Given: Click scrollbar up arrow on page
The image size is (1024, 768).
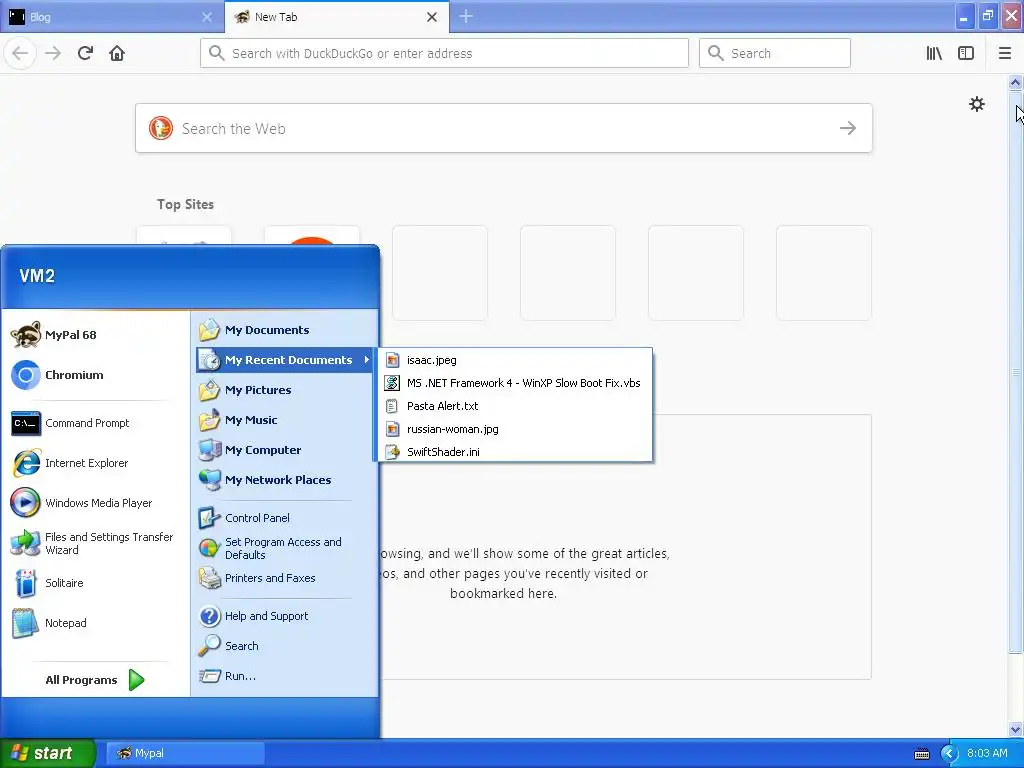Looking at the screenshot, I should [1016, 82].
